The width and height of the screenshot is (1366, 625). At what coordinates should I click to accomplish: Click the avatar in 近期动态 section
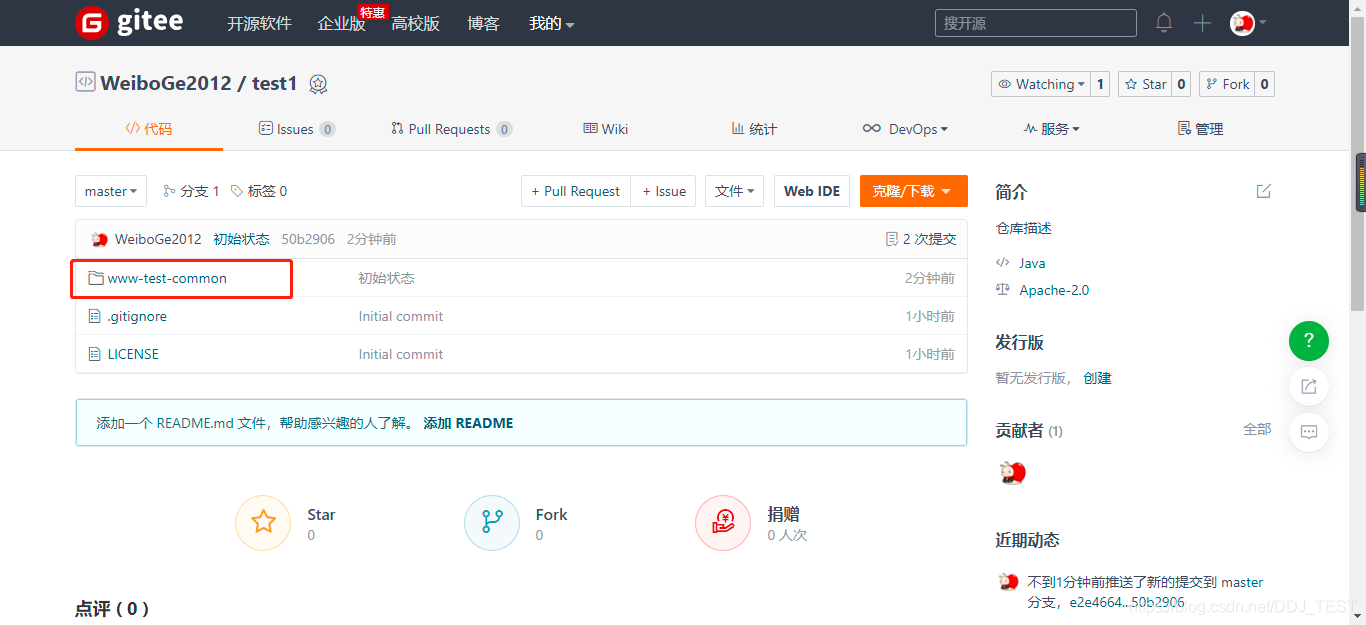[1008, 582]
